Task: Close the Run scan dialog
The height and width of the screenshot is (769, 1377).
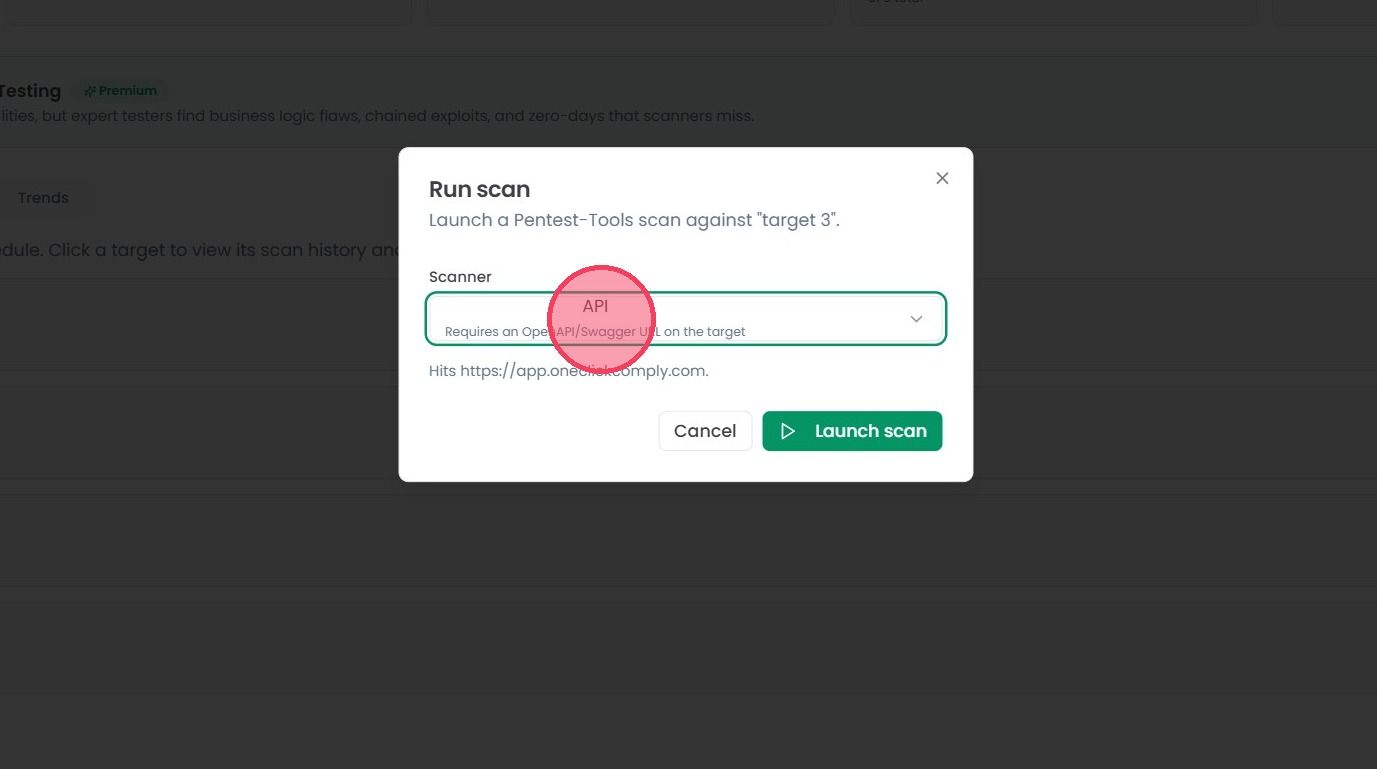Action: coord(942,178)
